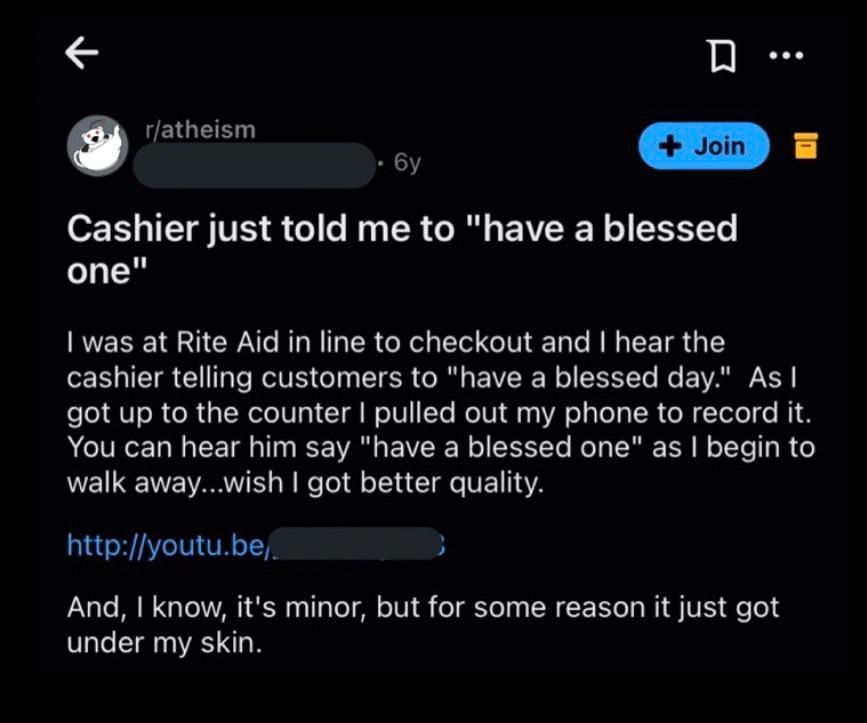Viewport: 867px width, 723px height.
Task: Bookmark this post with the save icon
Action: coord(722,57)
